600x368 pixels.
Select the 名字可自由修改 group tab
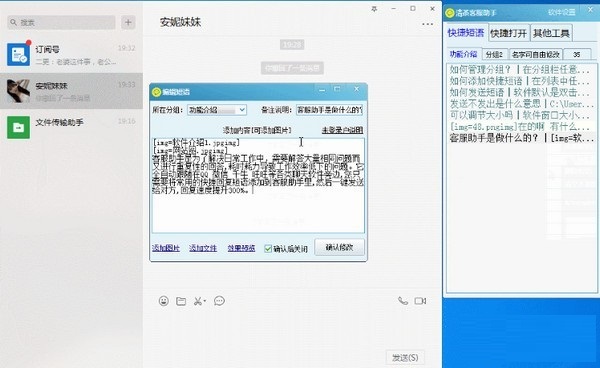(536, 55)
